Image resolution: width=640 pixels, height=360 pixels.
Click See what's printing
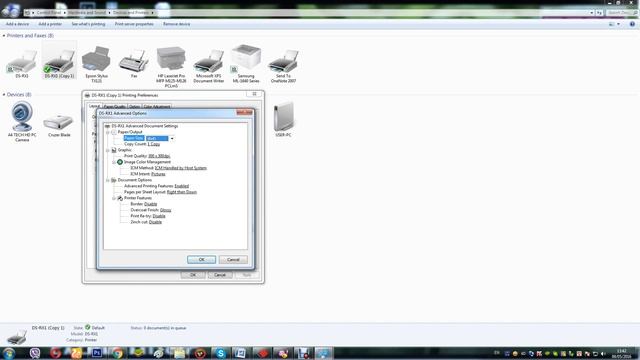(88, 24)
